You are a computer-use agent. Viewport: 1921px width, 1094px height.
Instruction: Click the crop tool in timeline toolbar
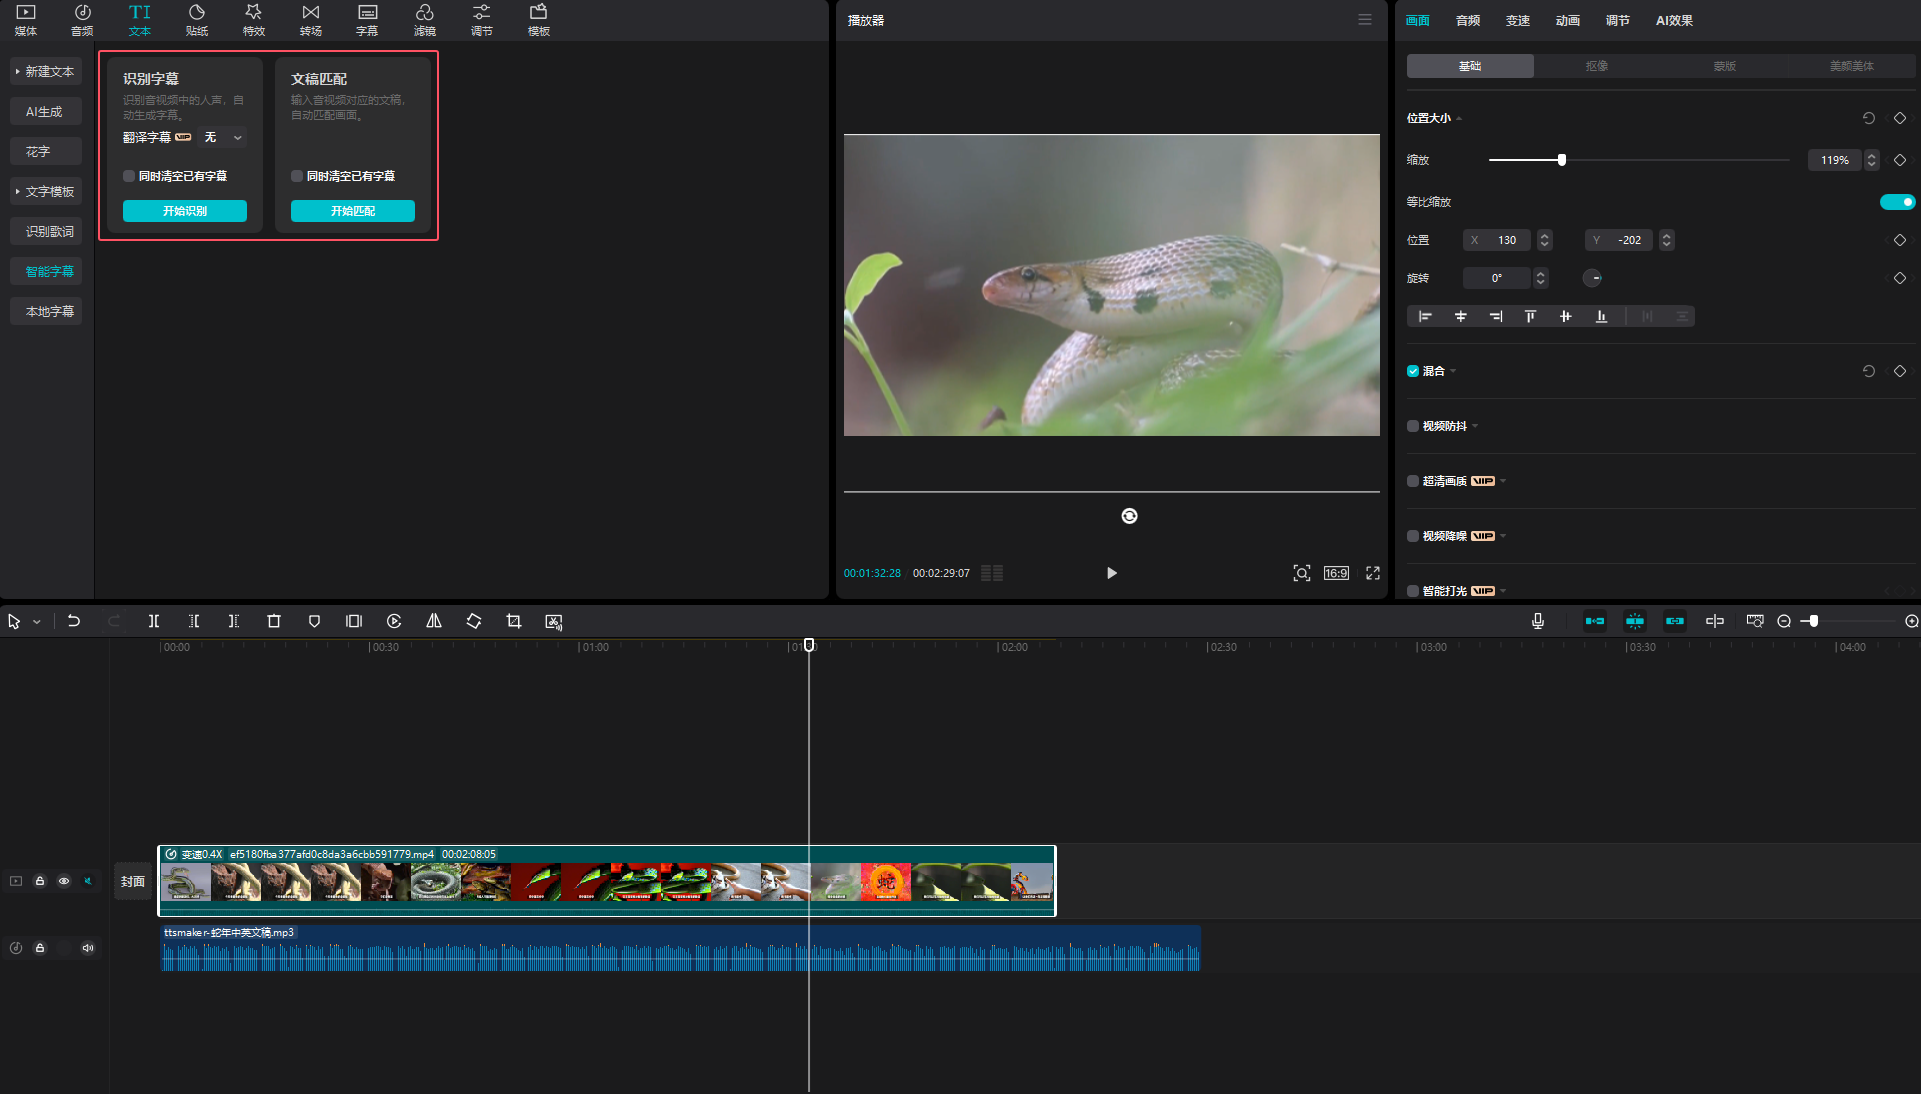tap(514, 621)
